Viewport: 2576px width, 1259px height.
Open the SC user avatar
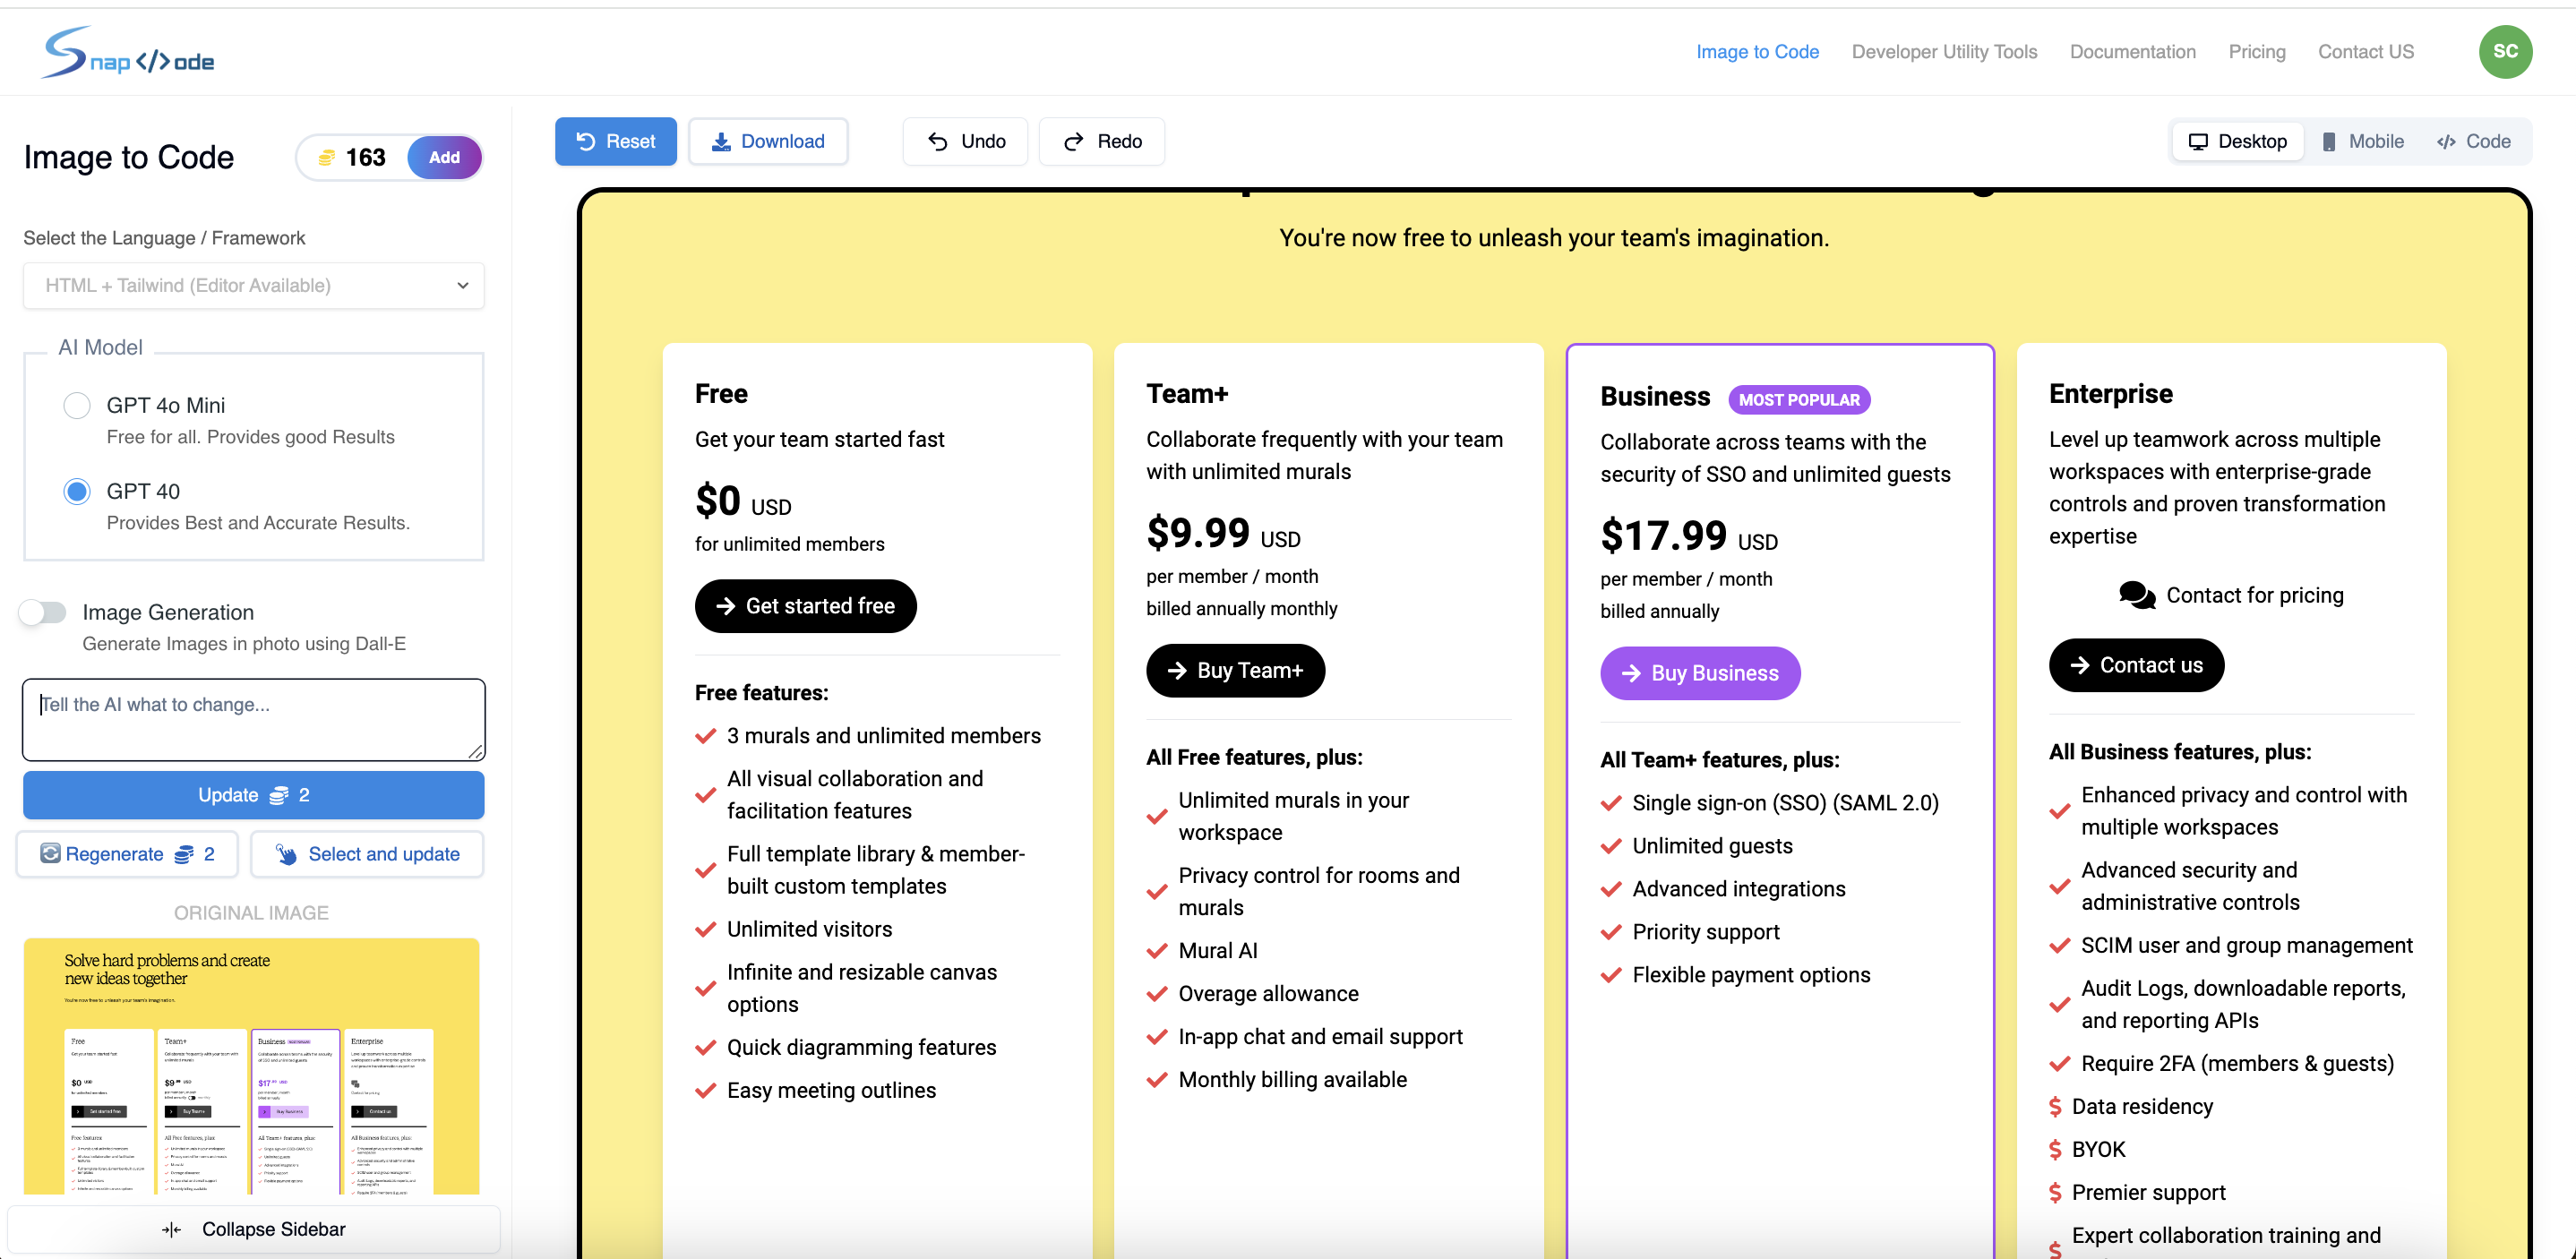pos(2504,52)
